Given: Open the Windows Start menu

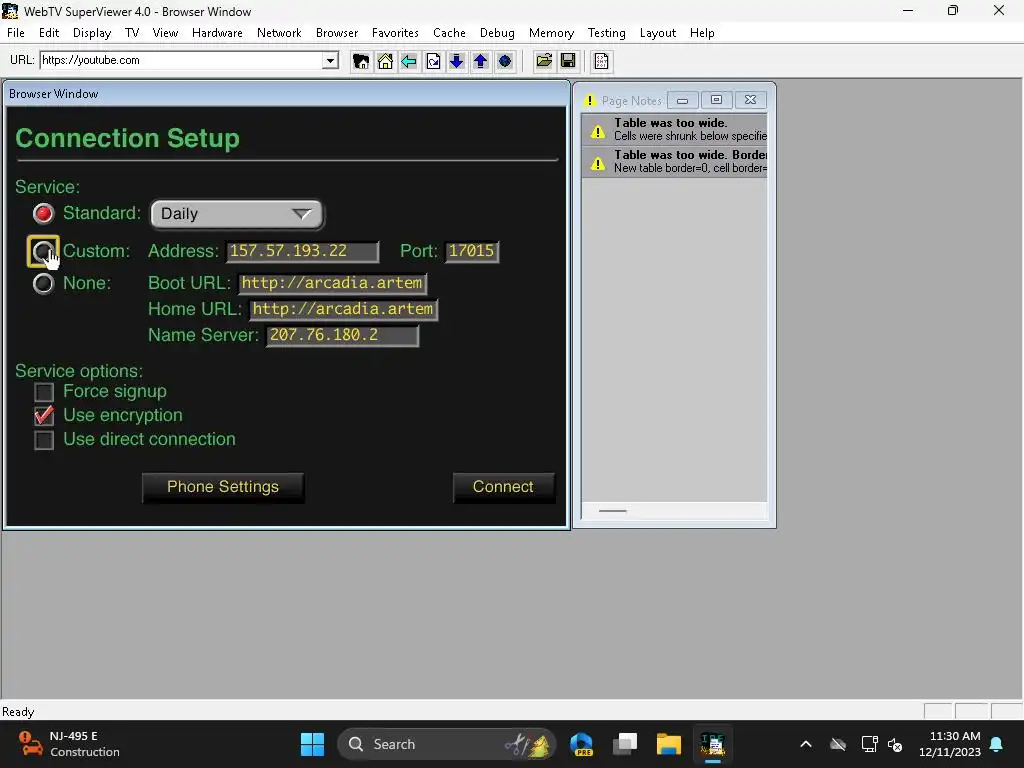Looking at the screenshot, I should (x=312, y=744).
